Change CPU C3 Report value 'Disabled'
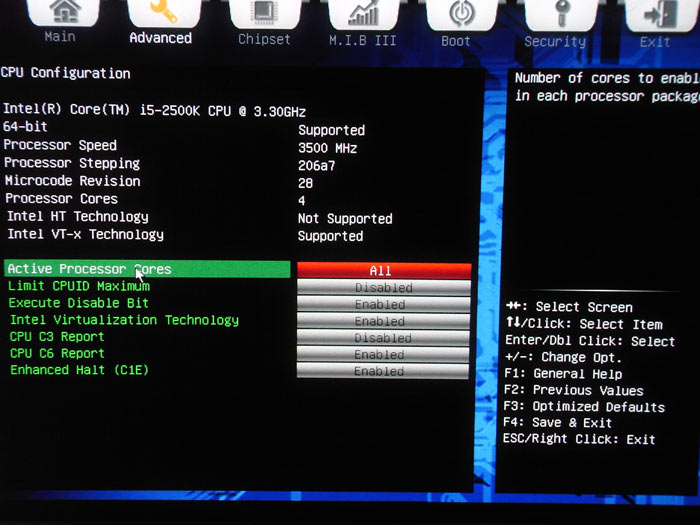 tap(383, 338)
